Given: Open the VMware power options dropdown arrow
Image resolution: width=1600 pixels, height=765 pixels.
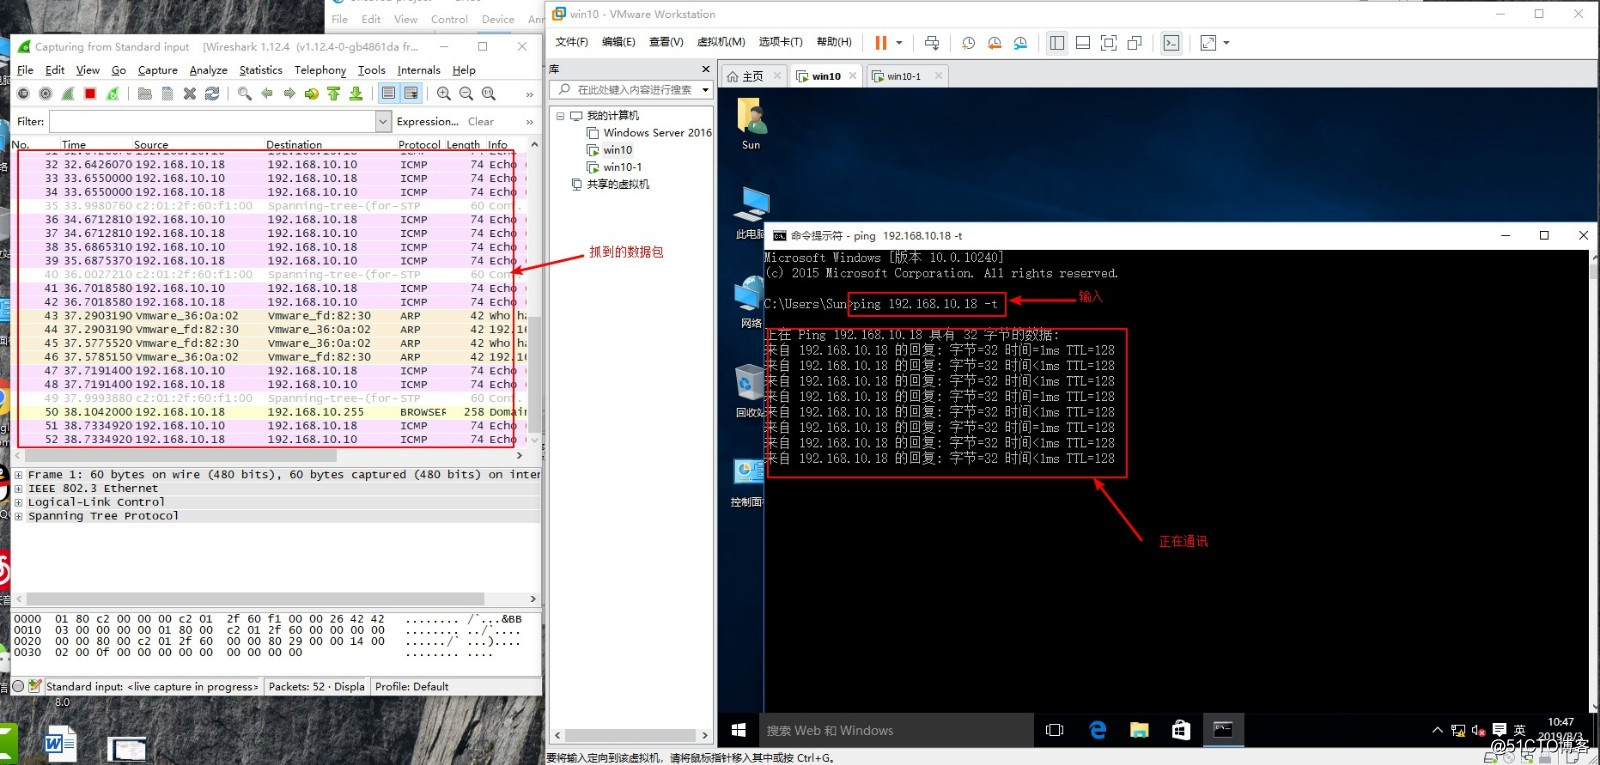Looking at the screenshot, I should 899,43.
